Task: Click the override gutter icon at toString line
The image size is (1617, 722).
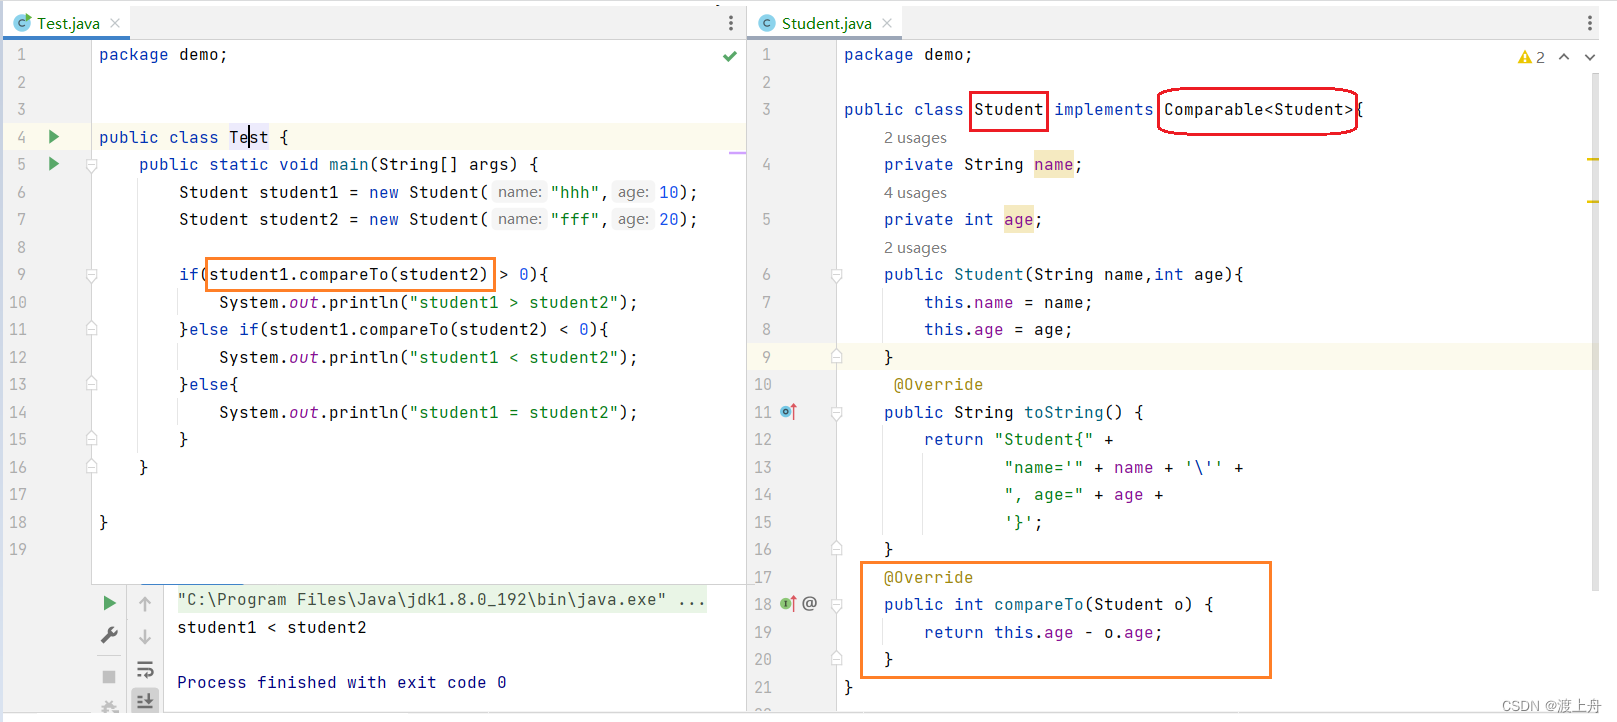Action: [x=788, y=412]
